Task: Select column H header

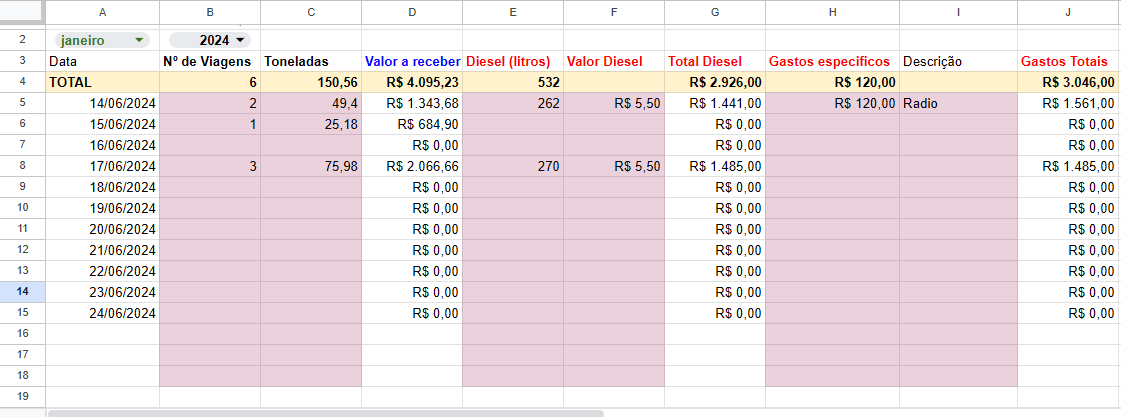Action: (x=832, y=11)
